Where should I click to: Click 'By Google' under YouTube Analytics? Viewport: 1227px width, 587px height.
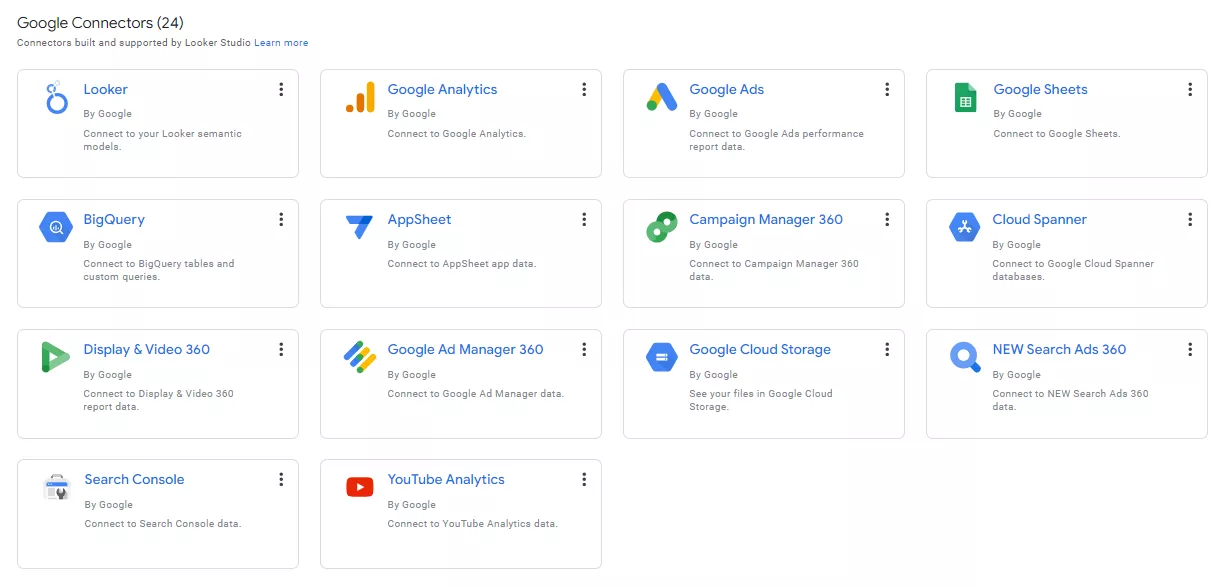click(411, 505)
